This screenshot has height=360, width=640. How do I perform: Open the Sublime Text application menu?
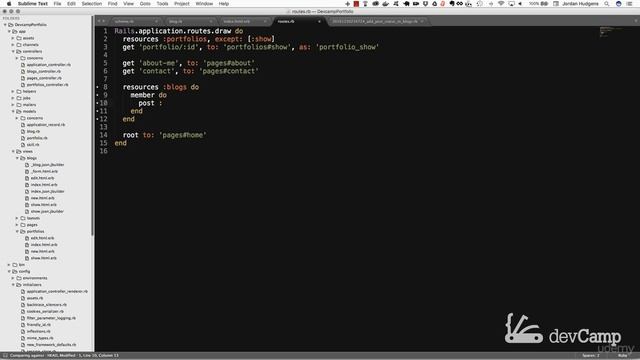tap(33, 4)
